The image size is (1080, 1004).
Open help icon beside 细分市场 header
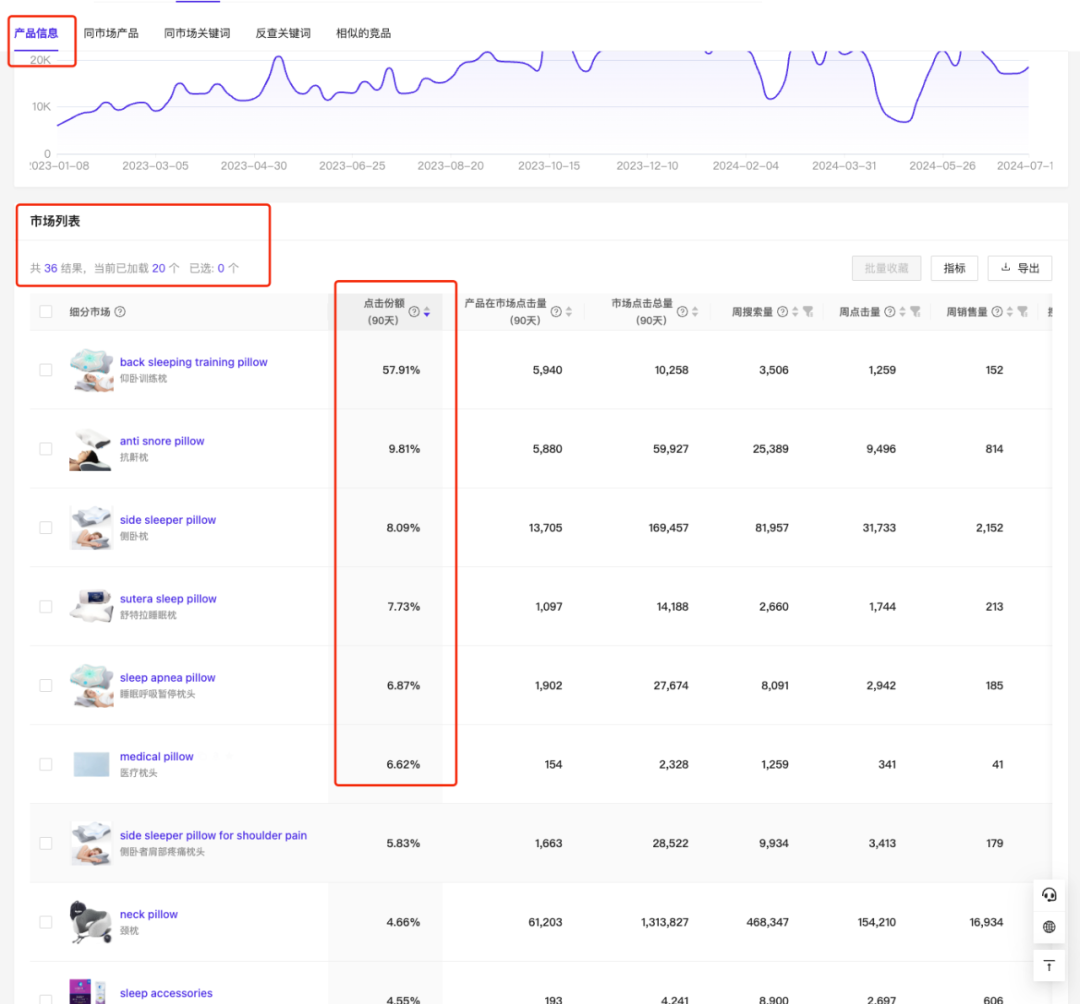120,312
